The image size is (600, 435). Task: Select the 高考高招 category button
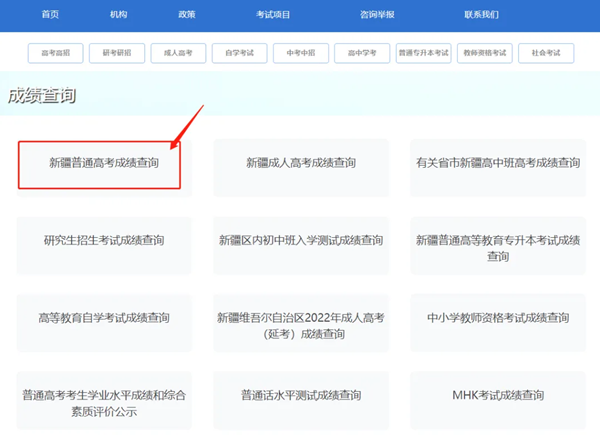(x=55, y=52)
